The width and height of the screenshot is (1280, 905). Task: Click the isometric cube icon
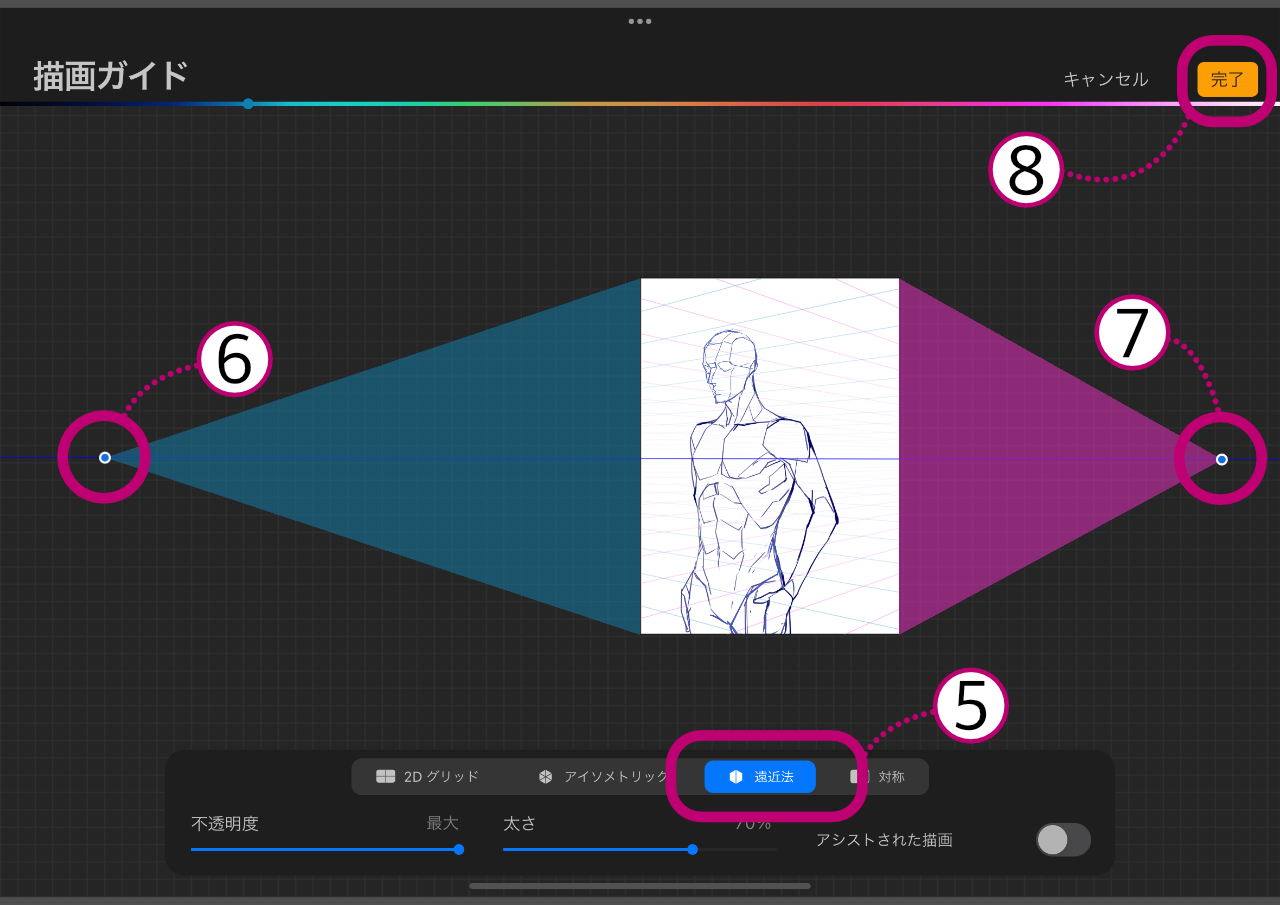[x=546, y=777]
